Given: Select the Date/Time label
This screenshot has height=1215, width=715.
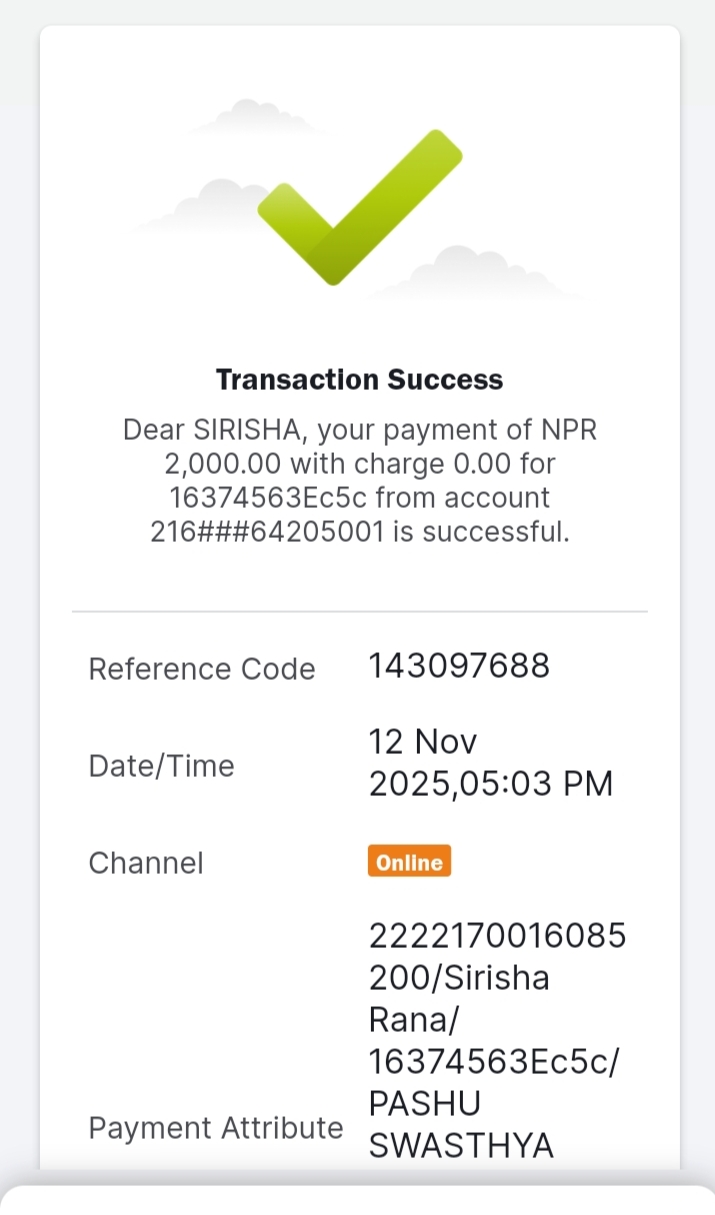Looking at the screenshot, I should point(162,766).
